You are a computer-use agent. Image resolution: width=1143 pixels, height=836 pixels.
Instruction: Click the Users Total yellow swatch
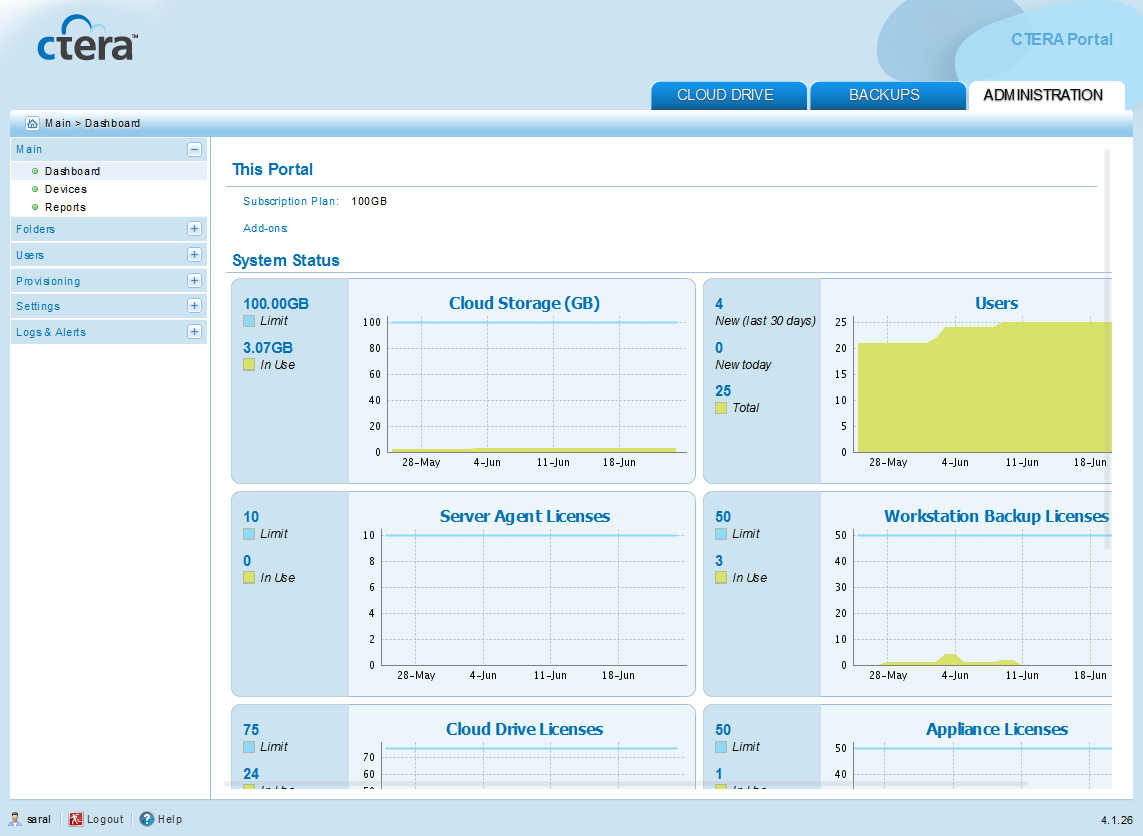(x=721, y=408)
